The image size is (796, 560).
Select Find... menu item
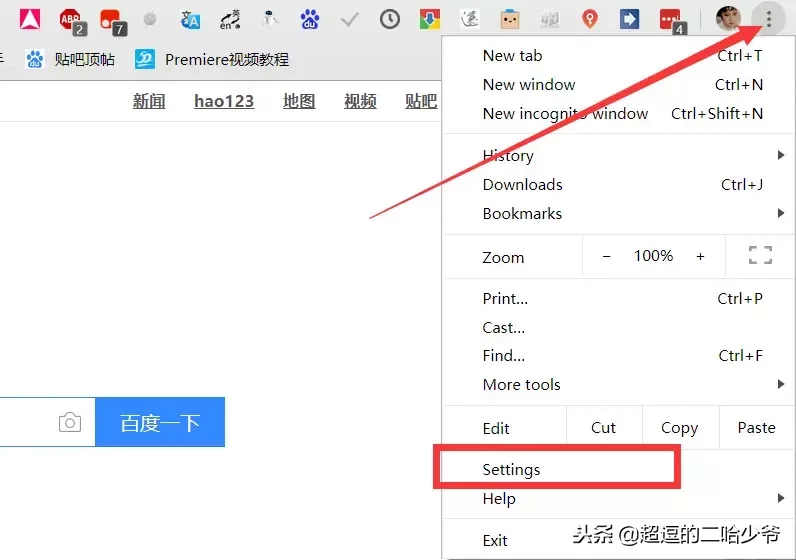618,355
